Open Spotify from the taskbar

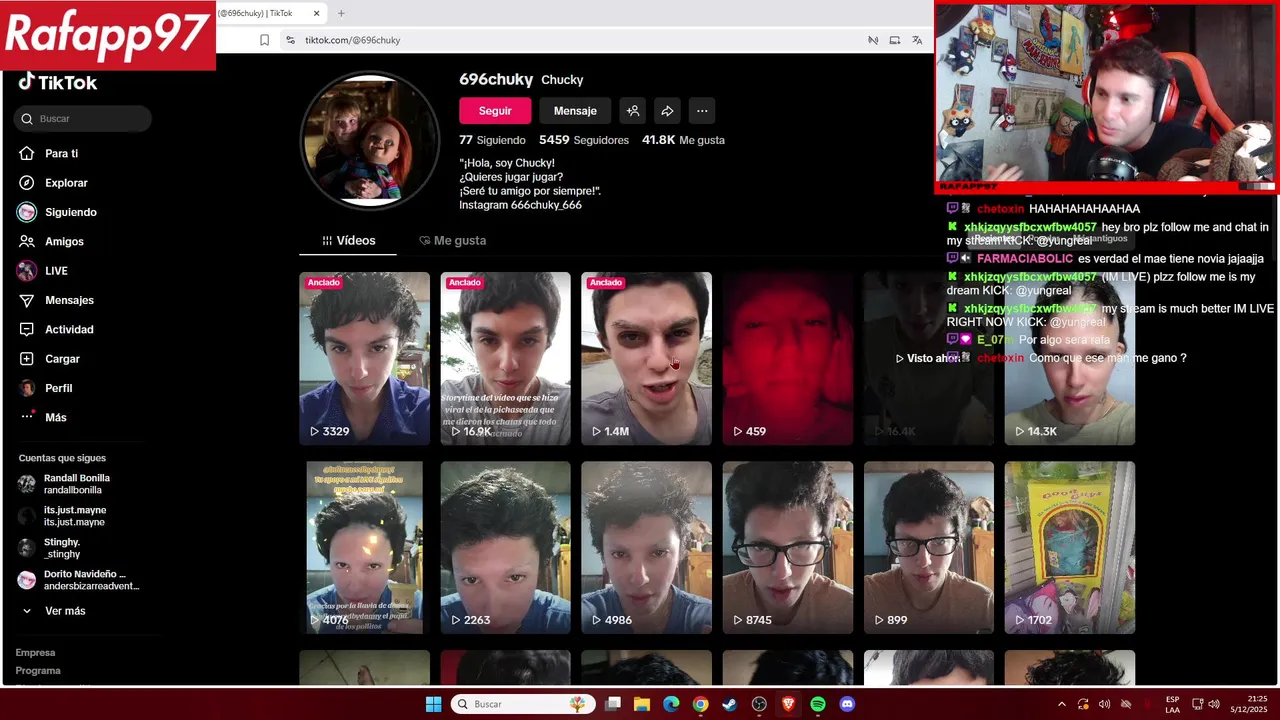818,704
